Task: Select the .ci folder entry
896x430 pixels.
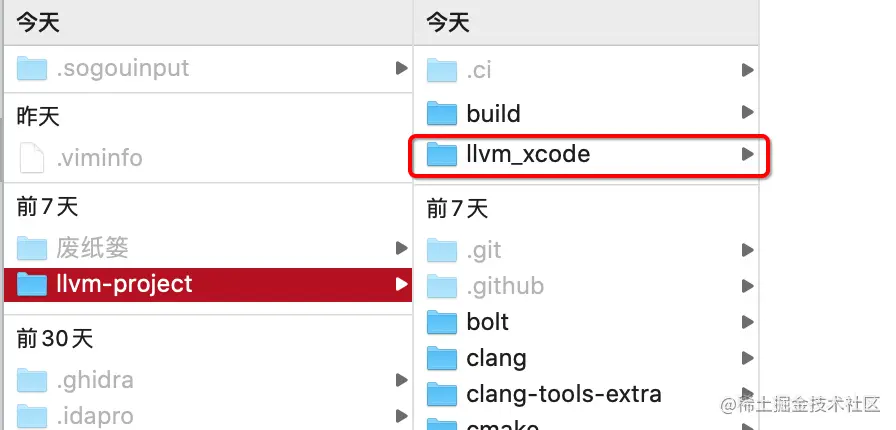Action: click(591, 70)
